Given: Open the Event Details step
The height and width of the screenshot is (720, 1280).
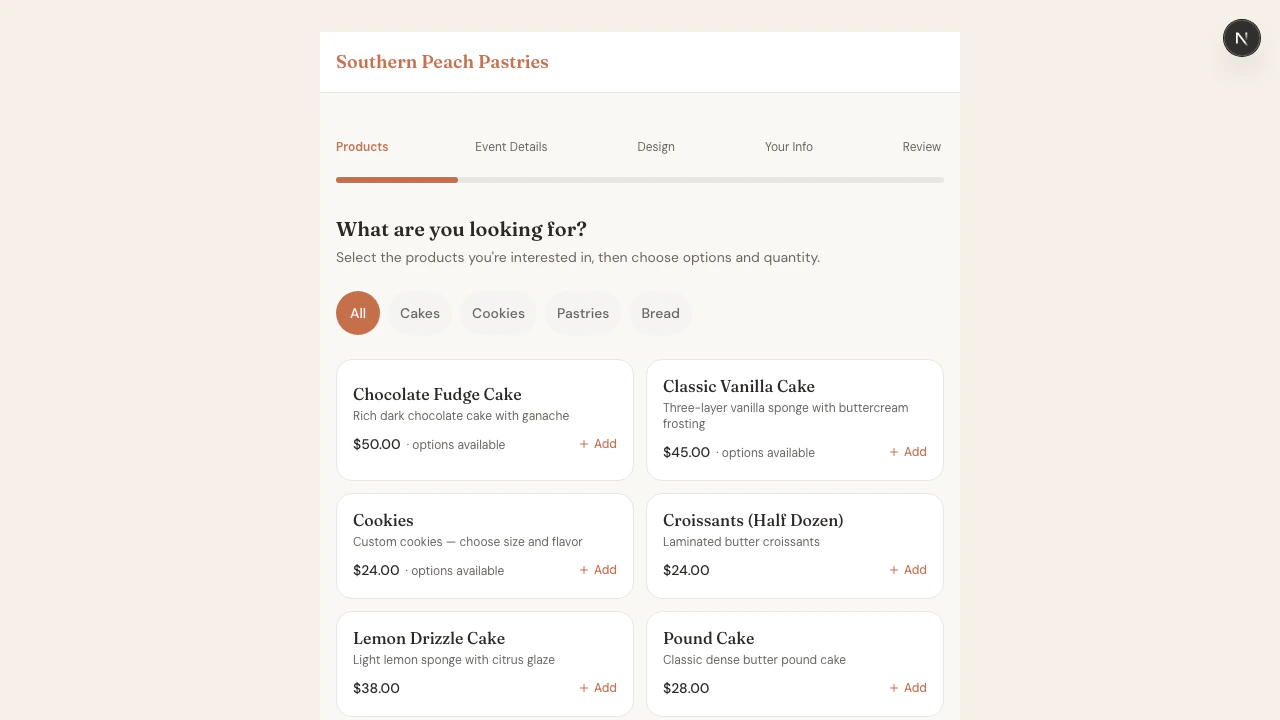Looking at the screenshot, I should click(x=511, y=146).
